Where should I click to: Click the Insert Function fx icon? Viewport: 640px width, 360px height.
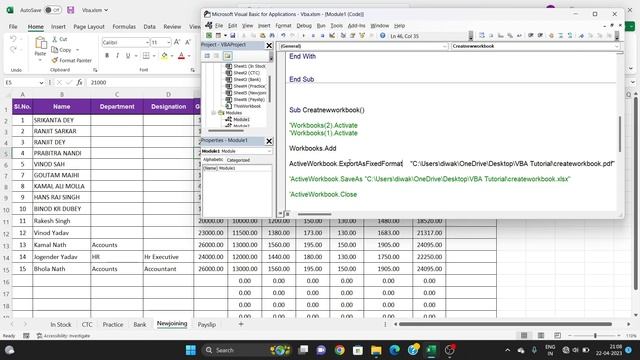(79, 82)
